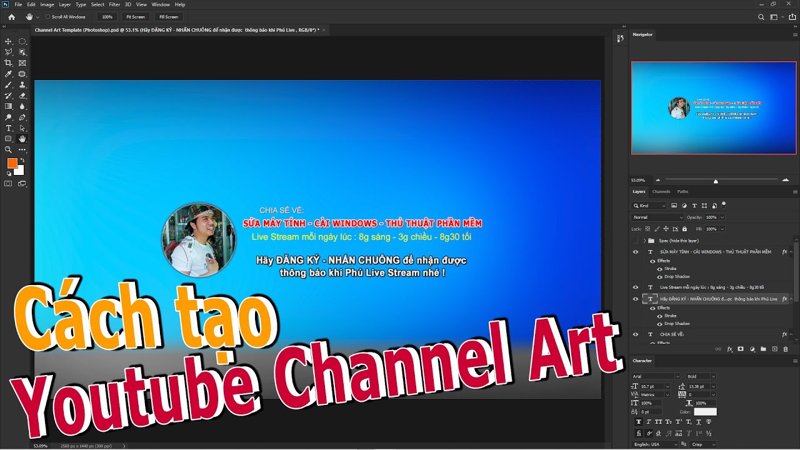
Task: Toggle Underline in Character panel
Action: (x=699, y=422)
